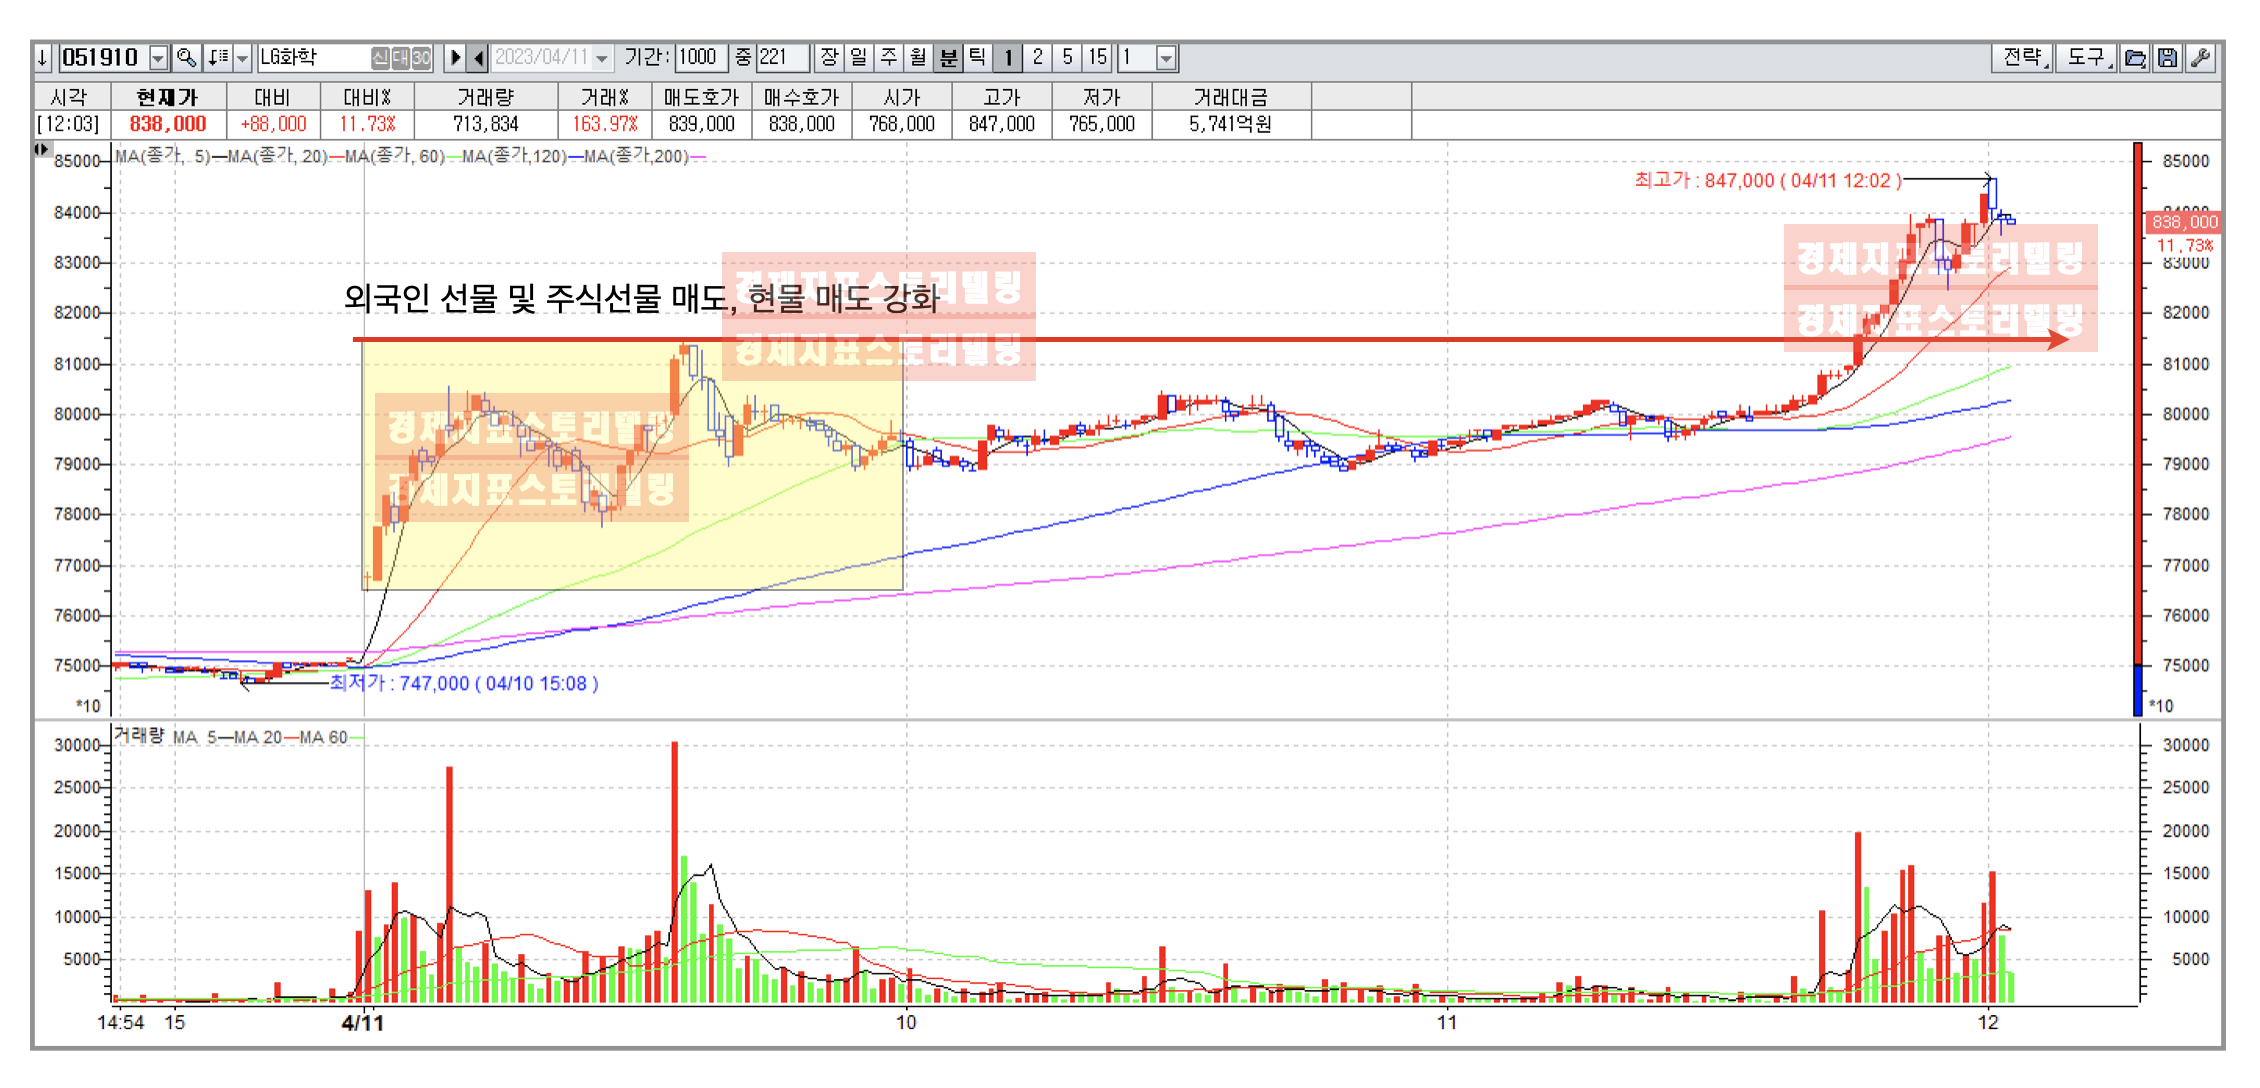
Task: Select the 5 minute interval button
Action: pyautogui.click(x=1068, y=58)
